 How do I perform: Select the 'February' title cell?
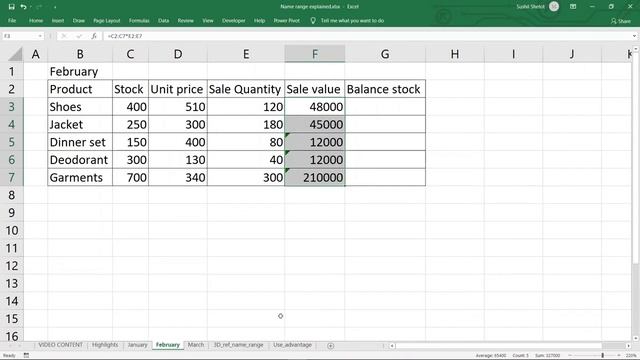click(80, 71)
